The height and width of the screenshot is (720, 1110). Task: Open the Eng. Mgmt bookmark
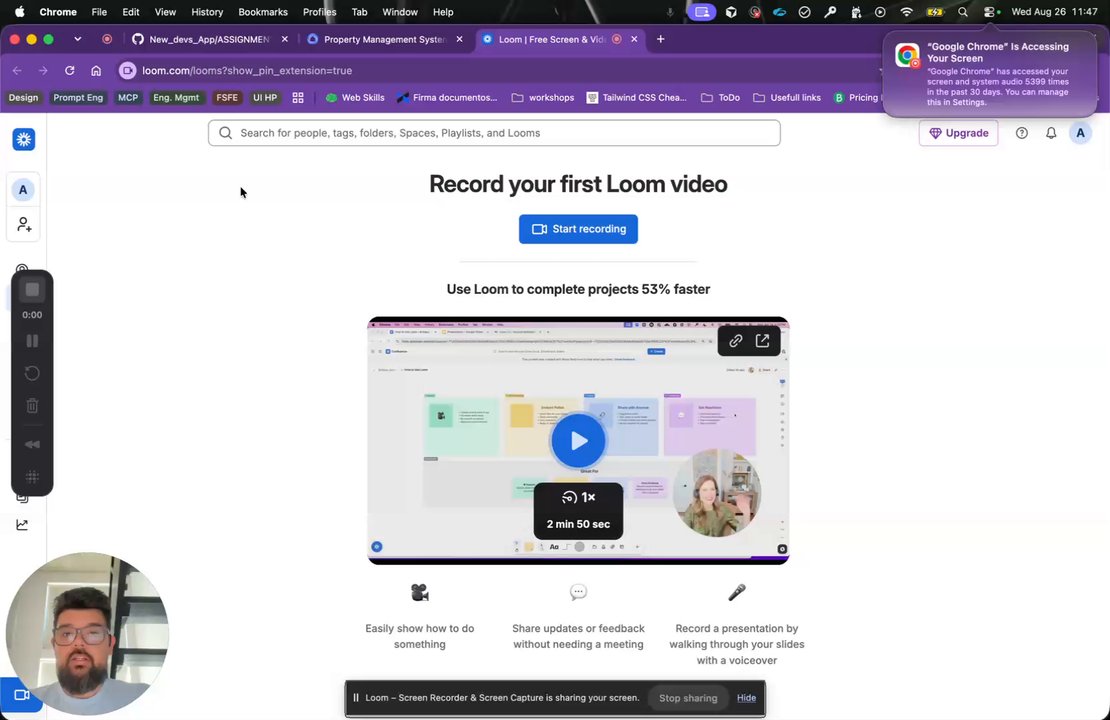coord(176,98)
